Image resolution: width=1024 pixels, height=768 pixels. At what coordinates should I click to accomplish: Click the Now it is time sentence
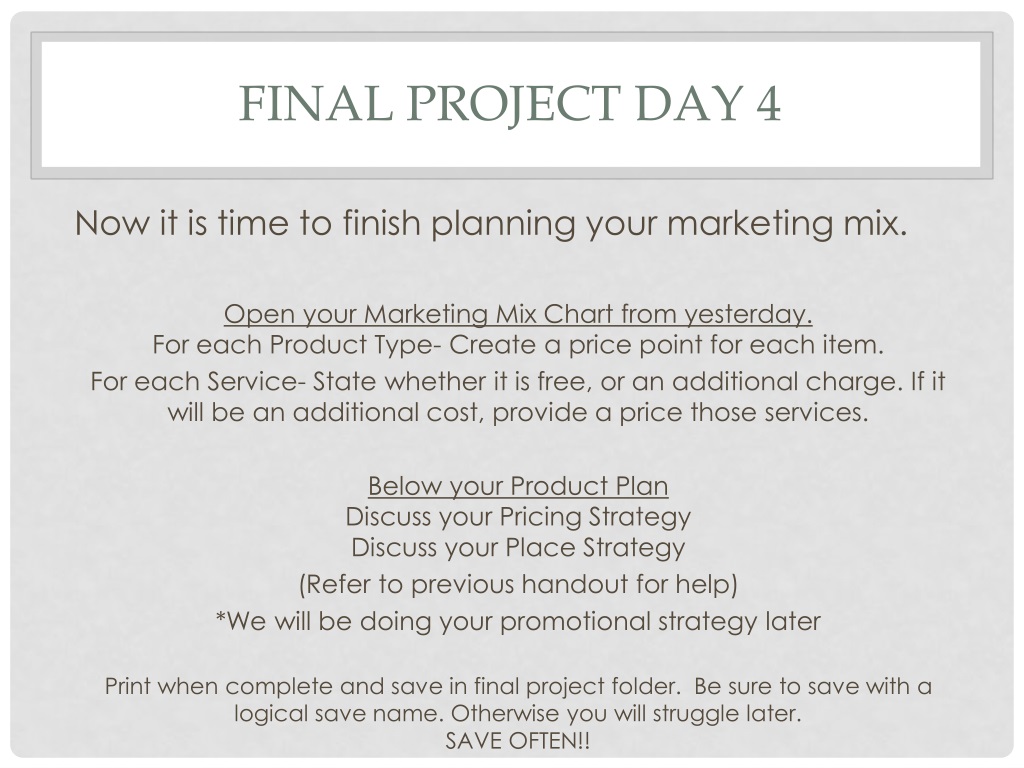(x=491, y=223)
